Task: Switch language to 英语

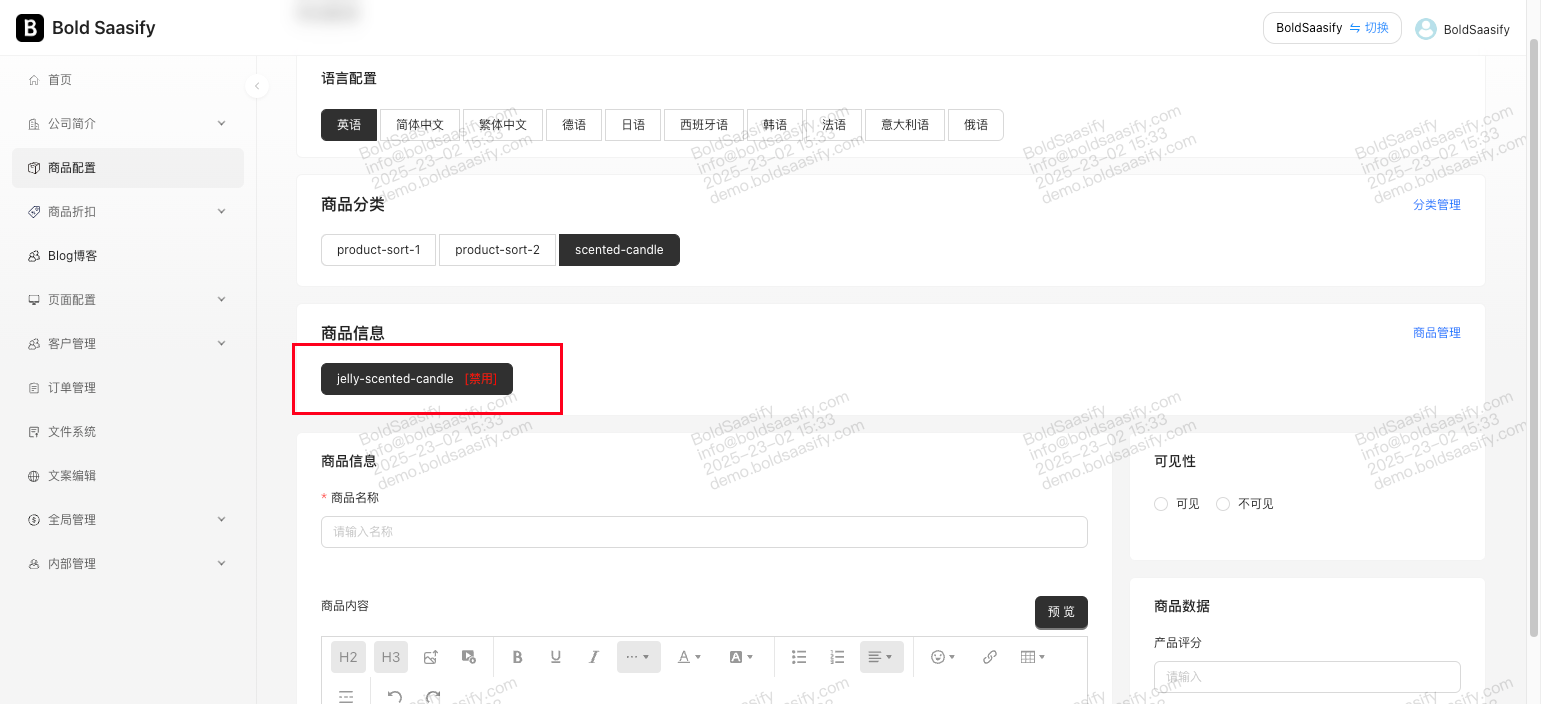Action: [349, 125]
